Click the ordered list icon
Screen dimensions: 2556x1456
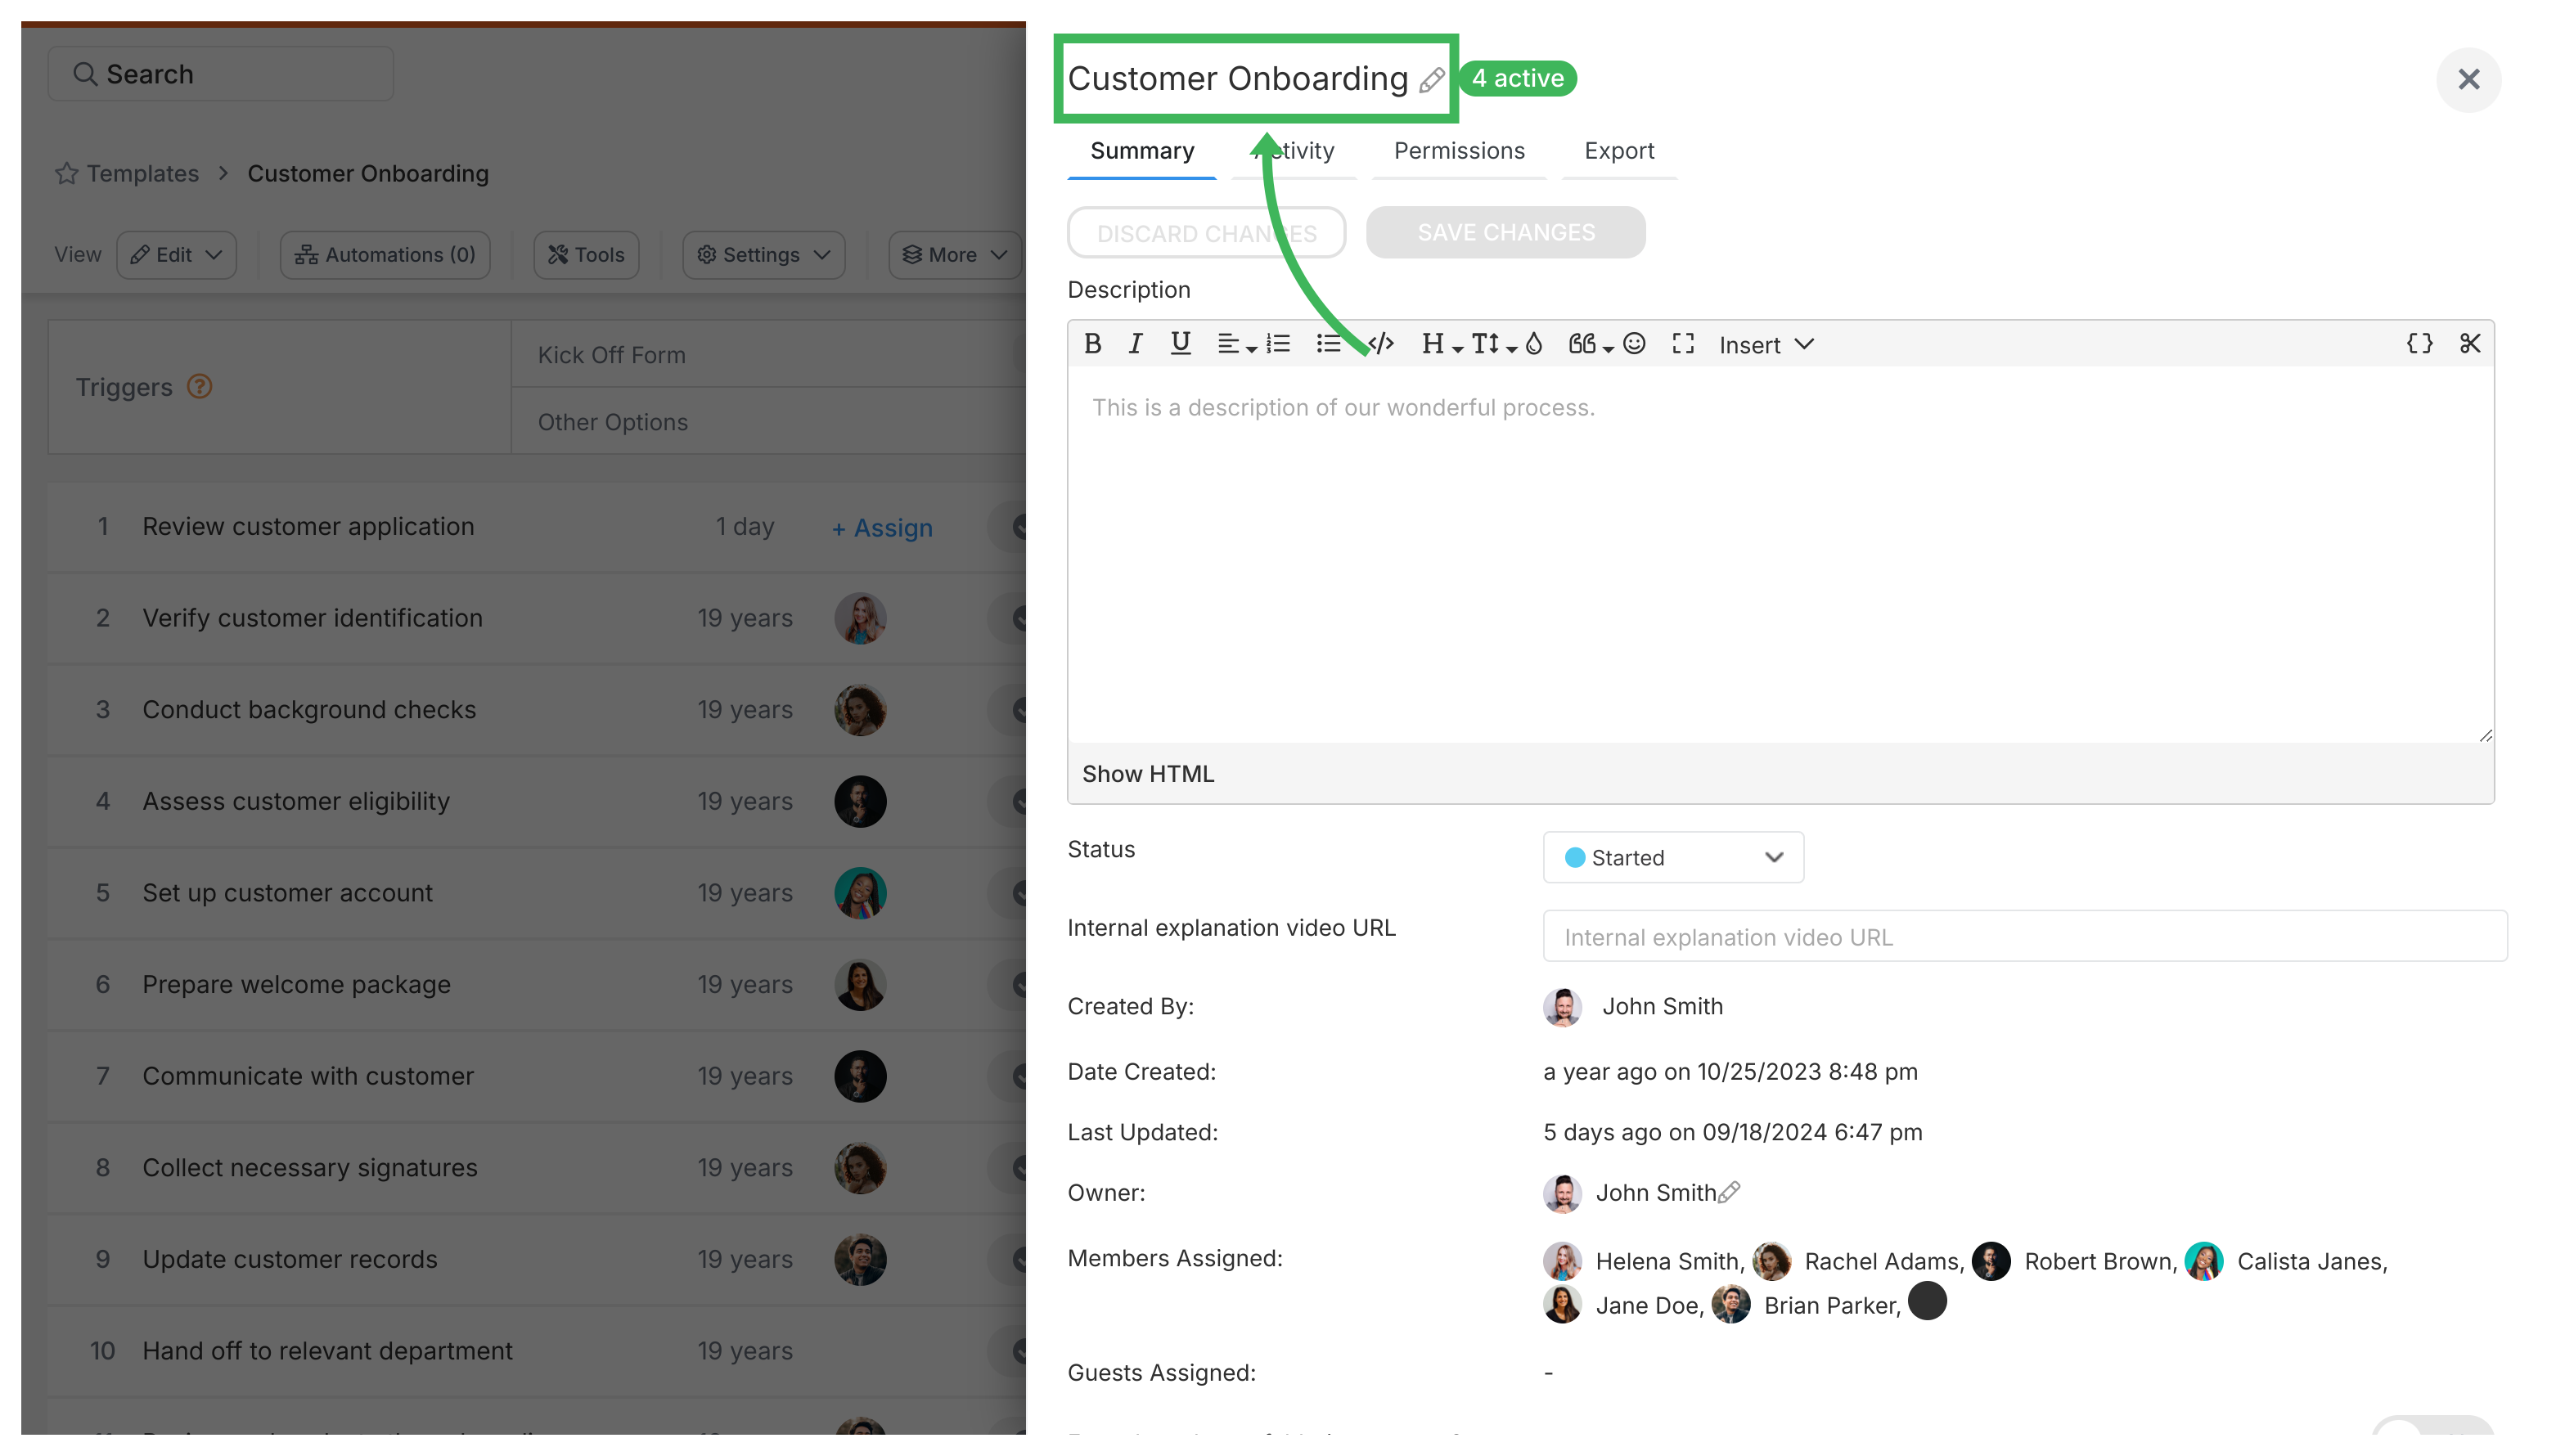(x=1278, y=344)
